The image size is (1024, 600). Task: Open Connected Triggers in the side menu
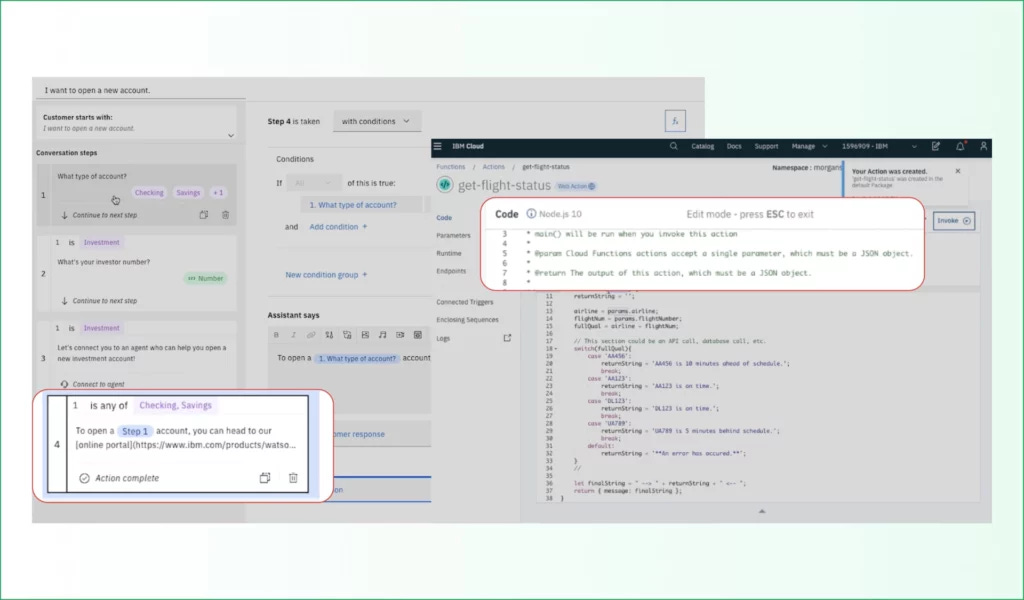(x=465, y=302)
